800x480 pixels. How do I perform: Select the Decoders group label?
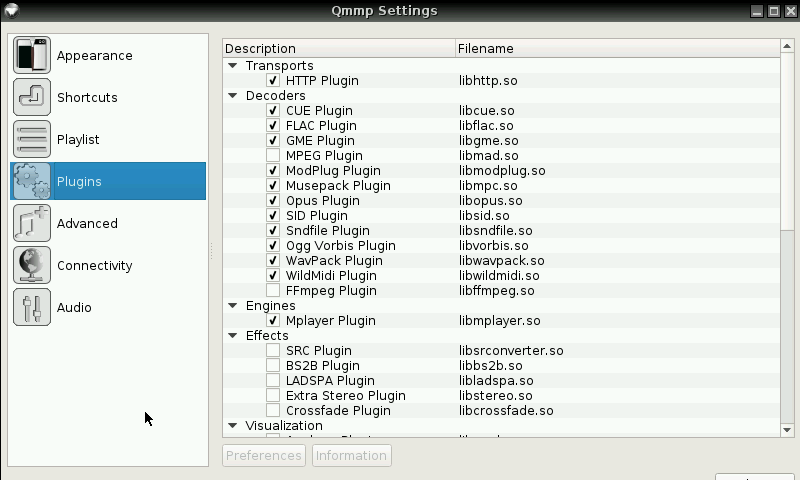click(x=276, y=96)
